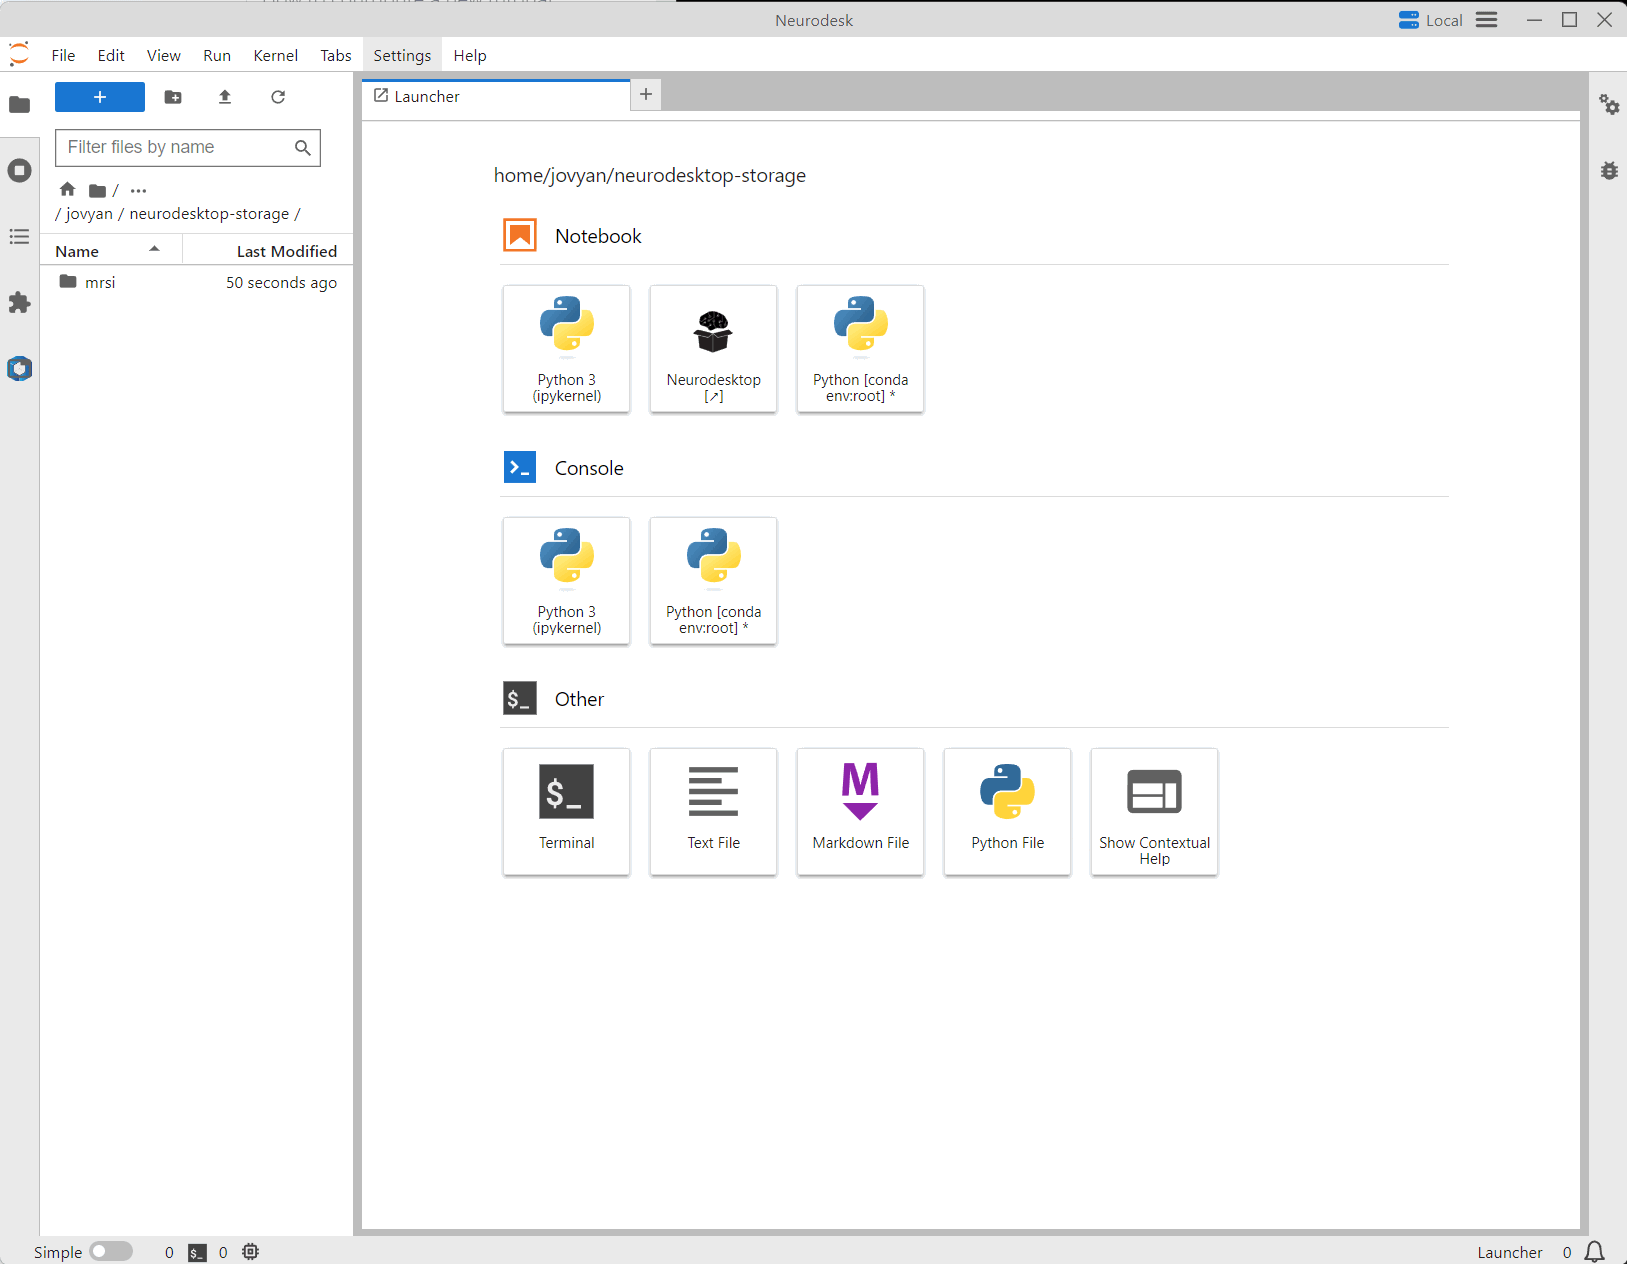This screenshot has height=1264, width=1627.
Task: Toggle Simple interface mode switch
Action: point(111,1252)
